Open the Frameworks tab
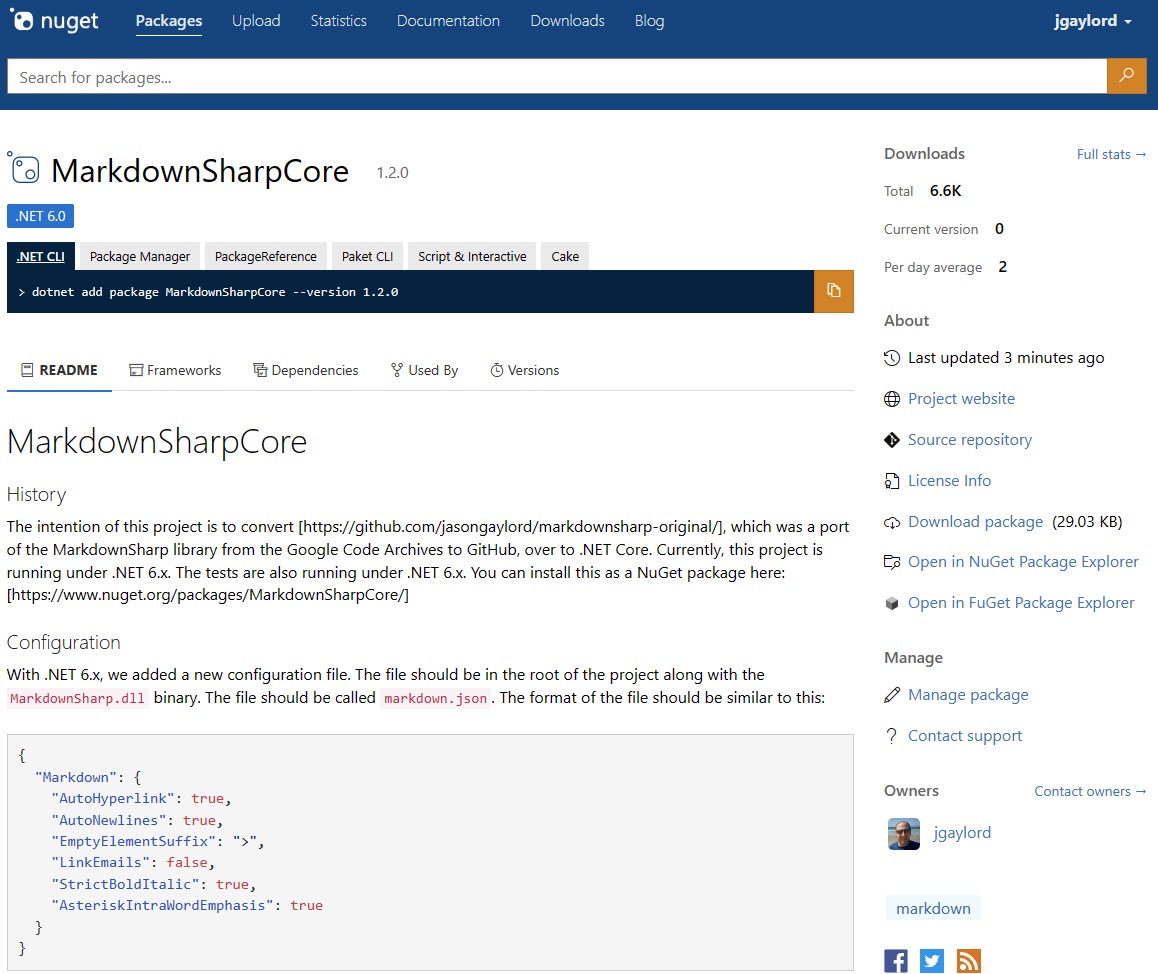This screenshot has width=1158, height=974. [x=175, y=370]
